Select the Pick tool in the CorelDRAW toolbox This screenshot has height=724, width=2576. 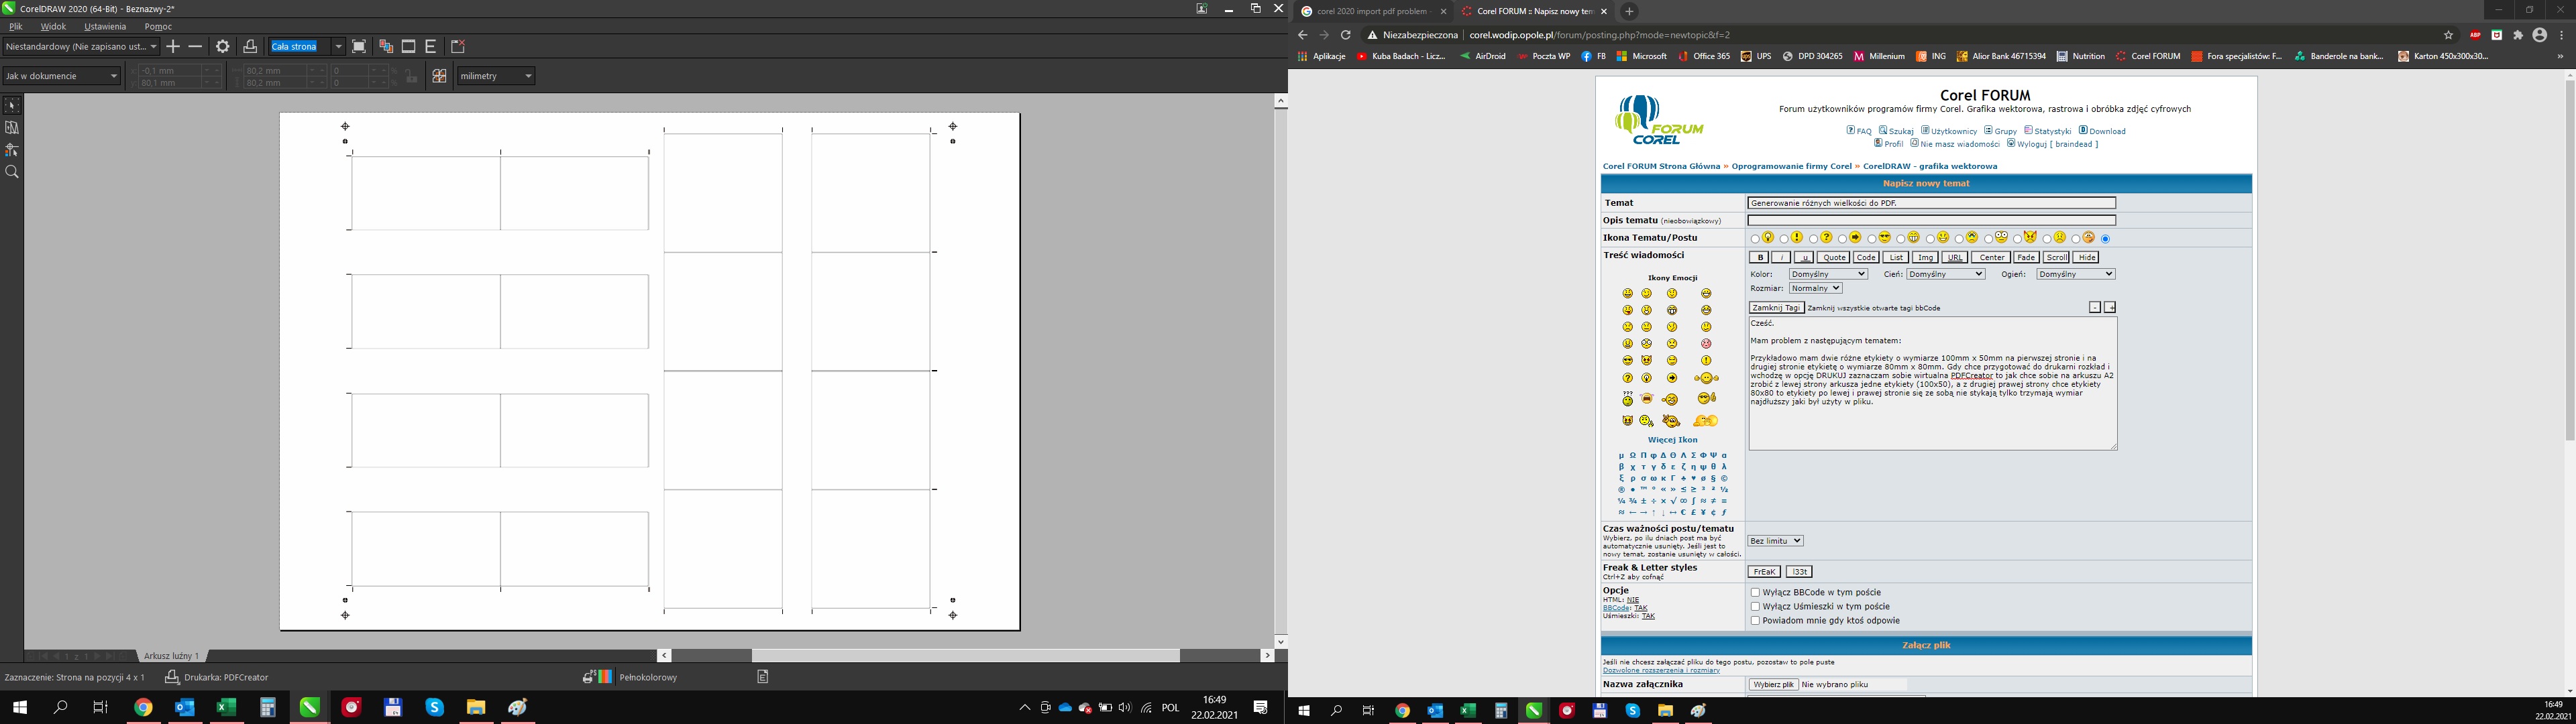12,105
